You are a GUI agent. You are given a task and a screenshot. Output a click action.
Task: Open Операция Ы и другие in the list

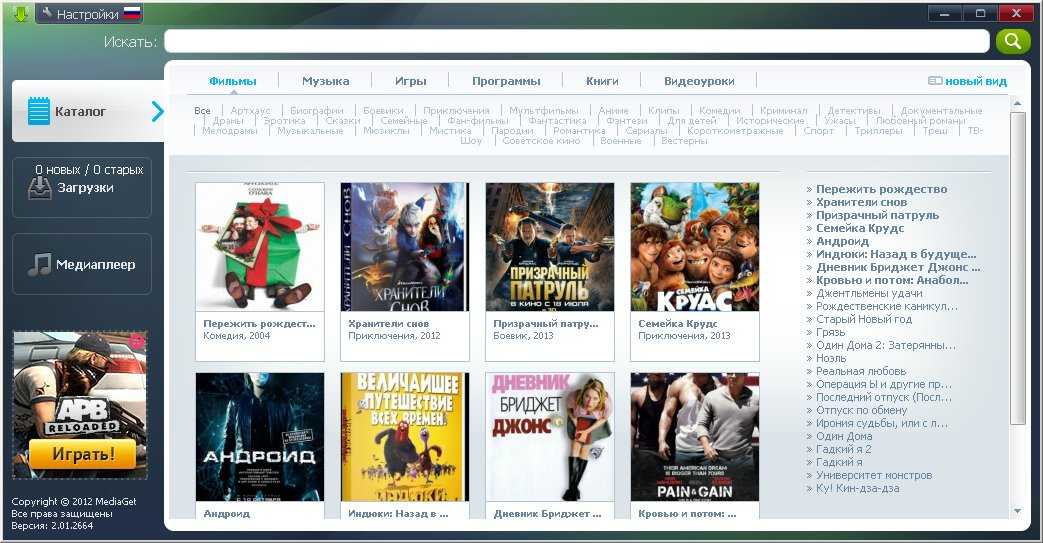coord(883,384)
